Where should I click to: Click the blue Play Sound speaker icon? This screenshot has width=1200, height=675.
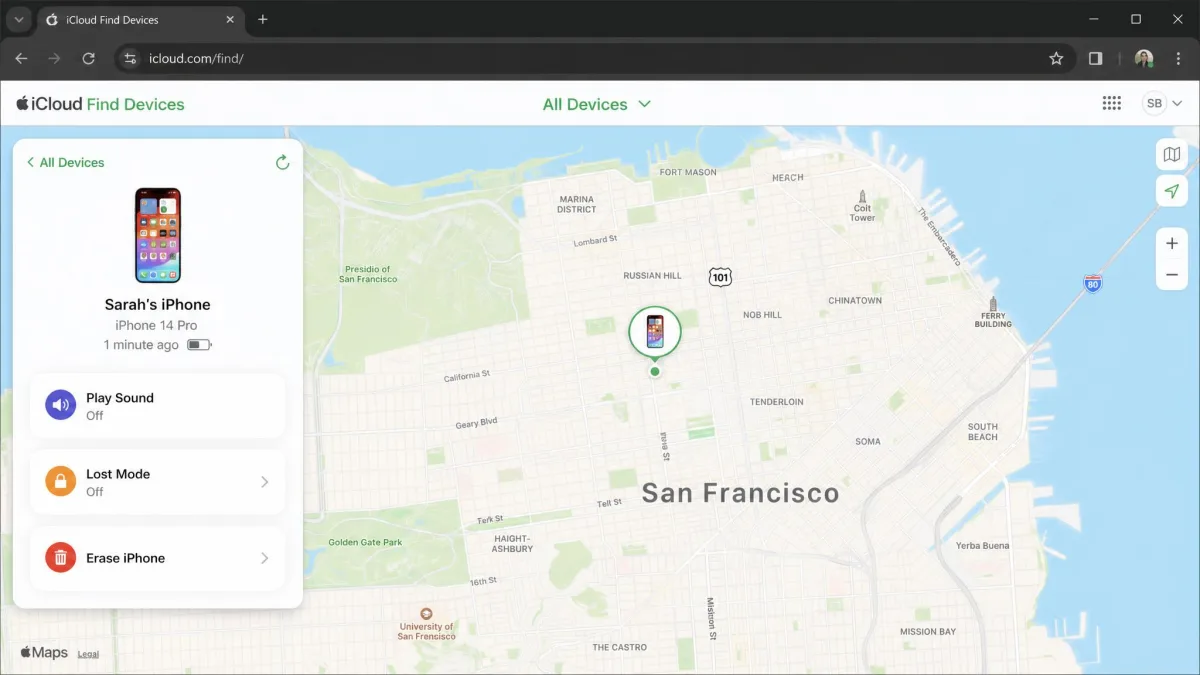point(61,405)
